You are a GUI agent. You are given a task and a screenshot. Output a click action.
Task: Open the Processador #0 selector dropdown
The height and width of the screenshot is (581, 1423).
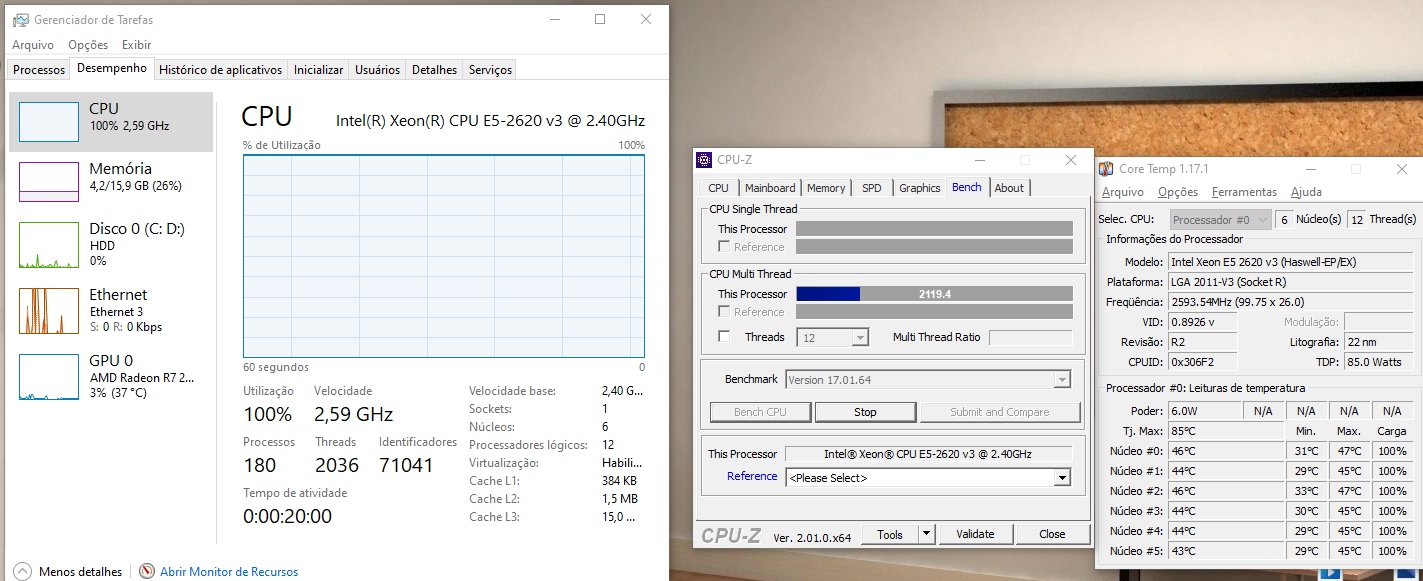(x=1220, y=220)
